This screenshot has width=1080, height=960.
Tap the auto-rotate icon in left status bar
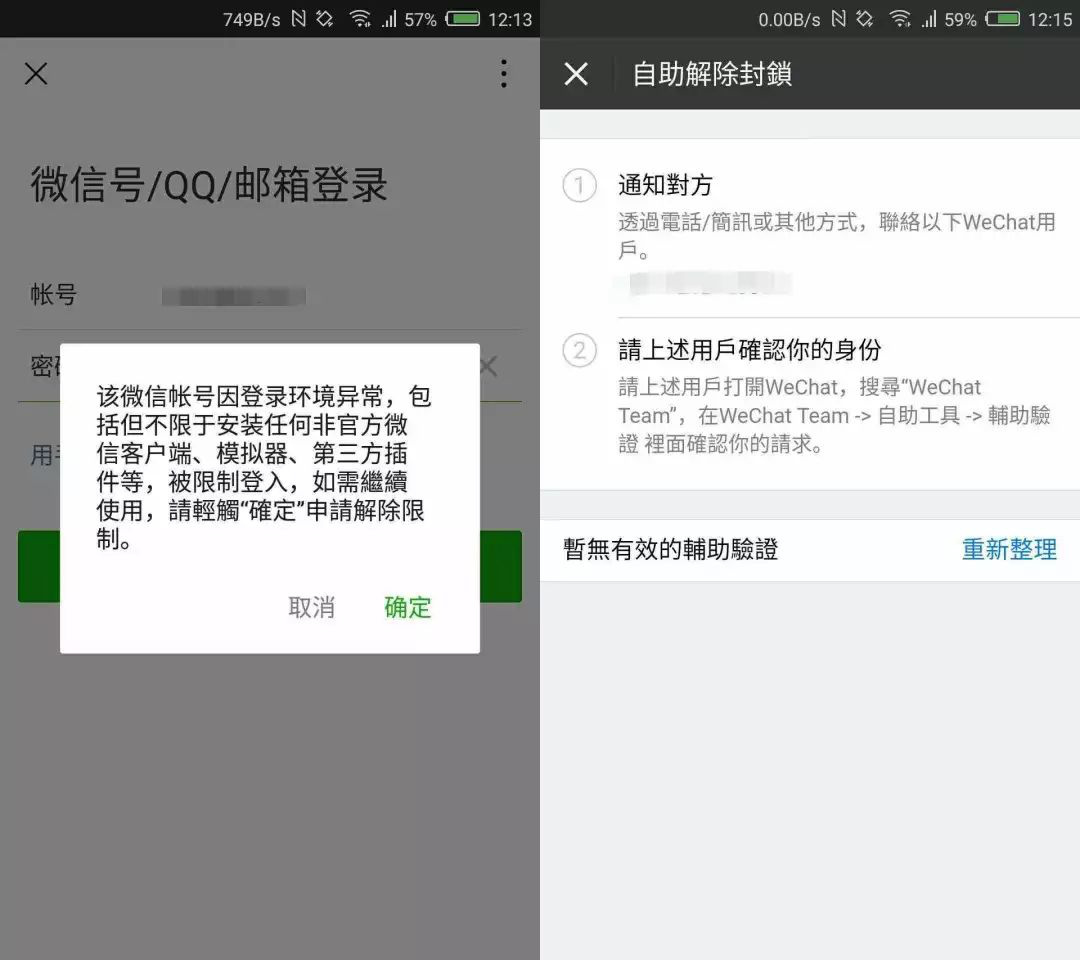(324, 19)
